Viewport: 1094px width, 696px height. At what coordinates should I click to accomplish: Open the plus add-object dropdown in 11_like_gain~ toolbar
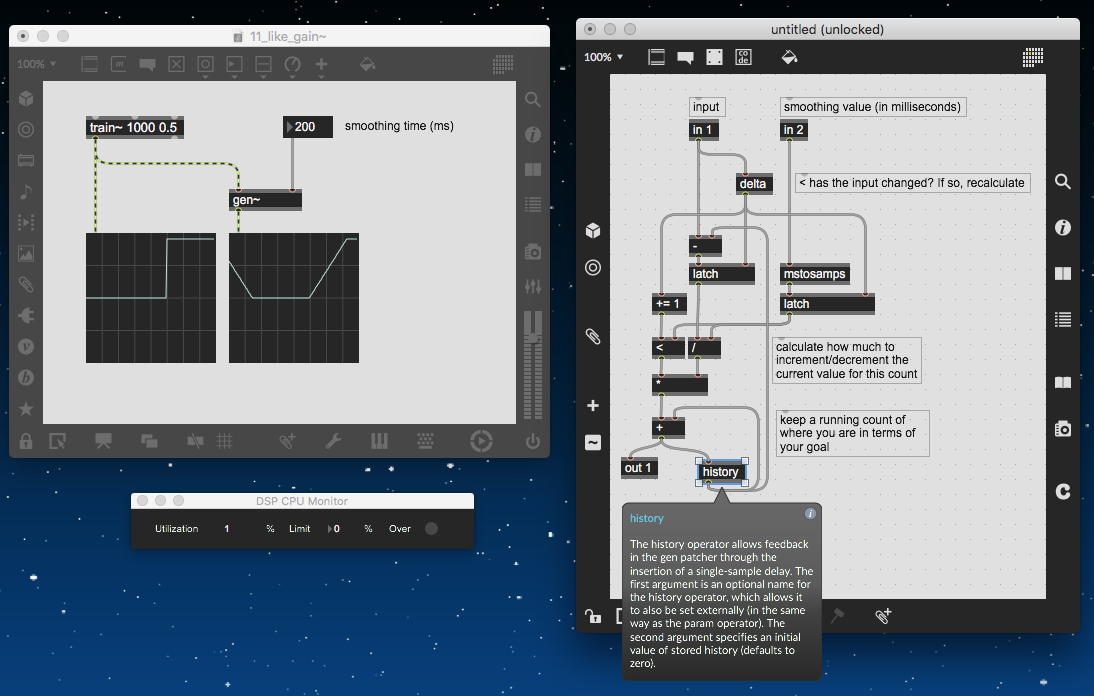tap(322, 65)
